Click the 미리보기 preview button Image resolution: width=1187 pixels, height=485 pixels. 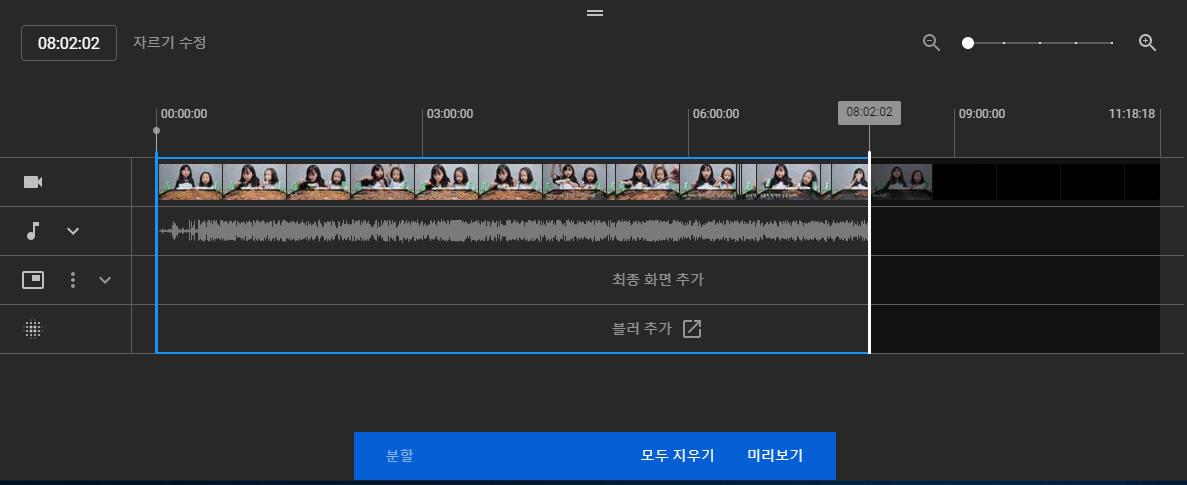point(775,455)
